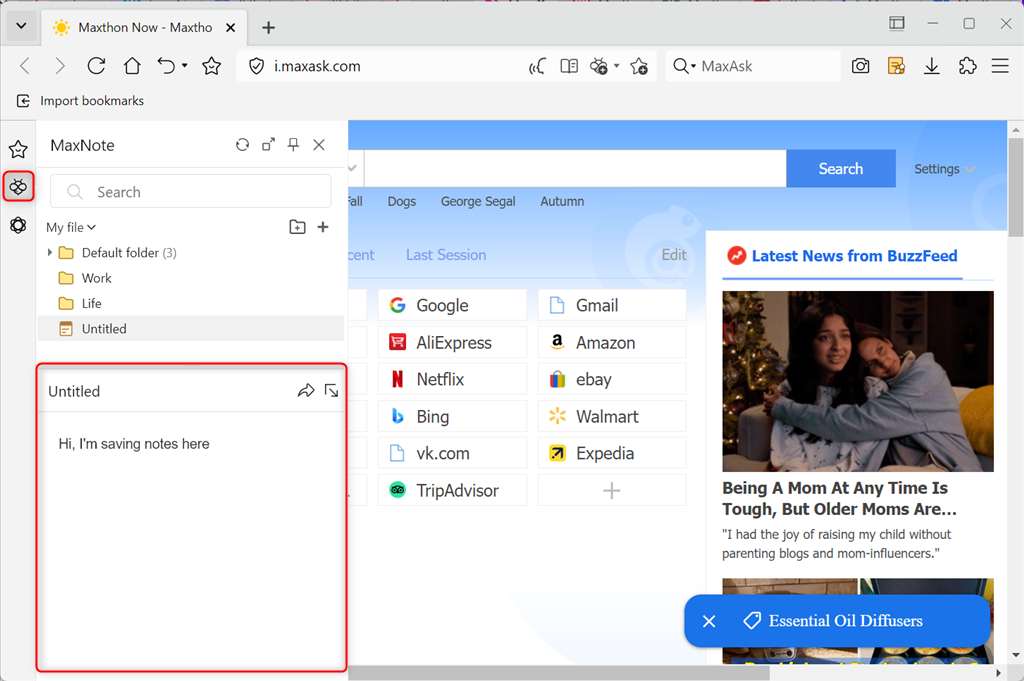This screenshot has height=681, width=1024.
Task: Click the MaxNote Search field
Action: 191,191
